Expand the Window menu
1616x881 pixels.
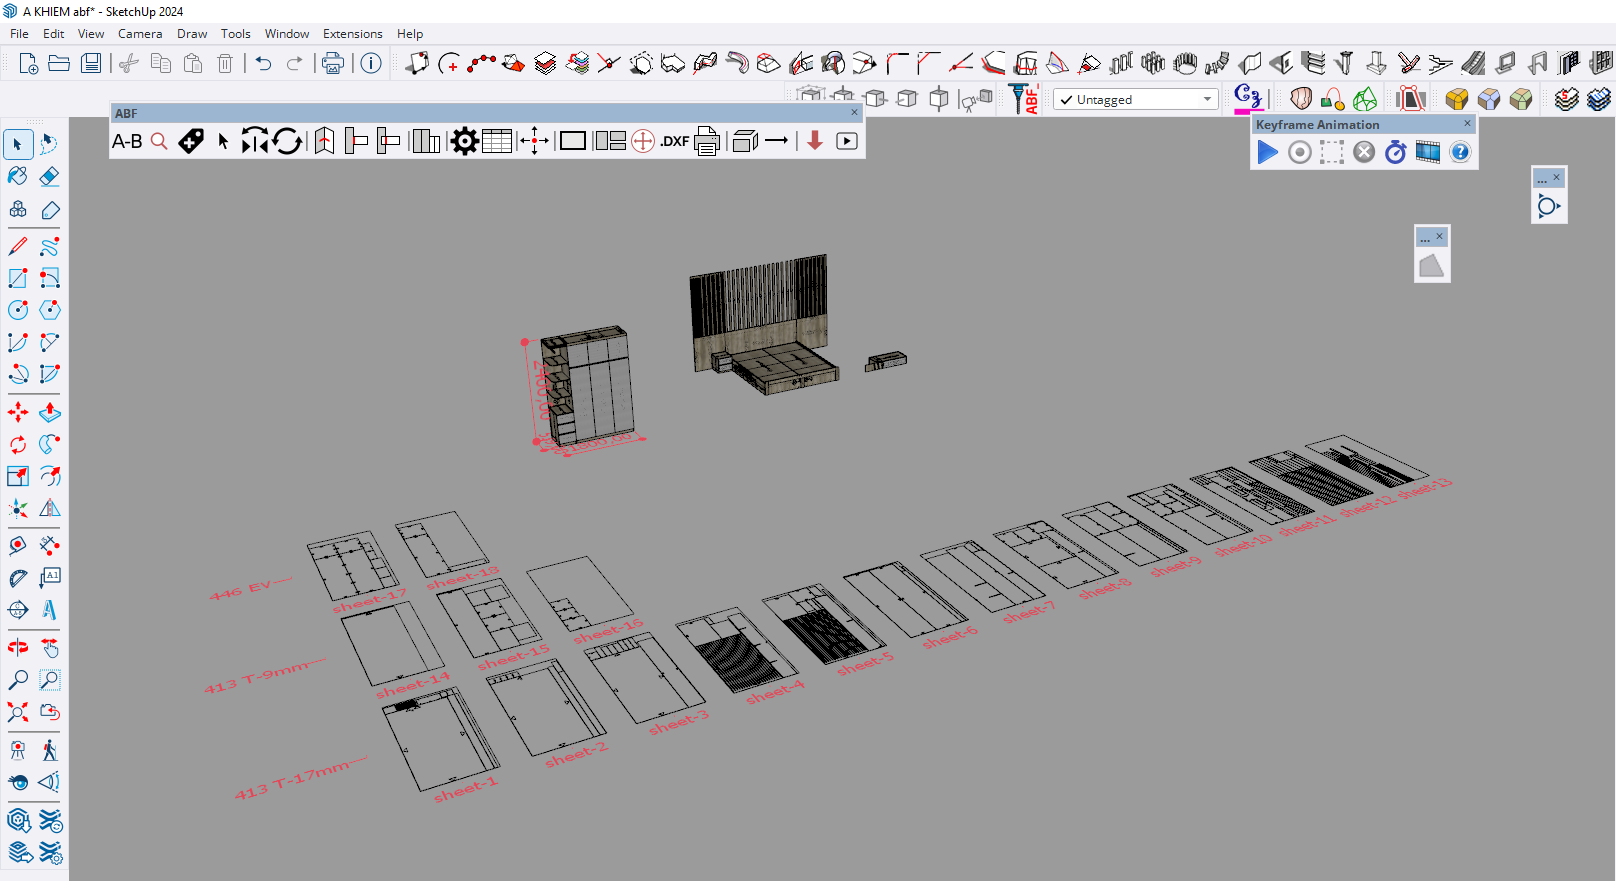[x=286, y=34]
